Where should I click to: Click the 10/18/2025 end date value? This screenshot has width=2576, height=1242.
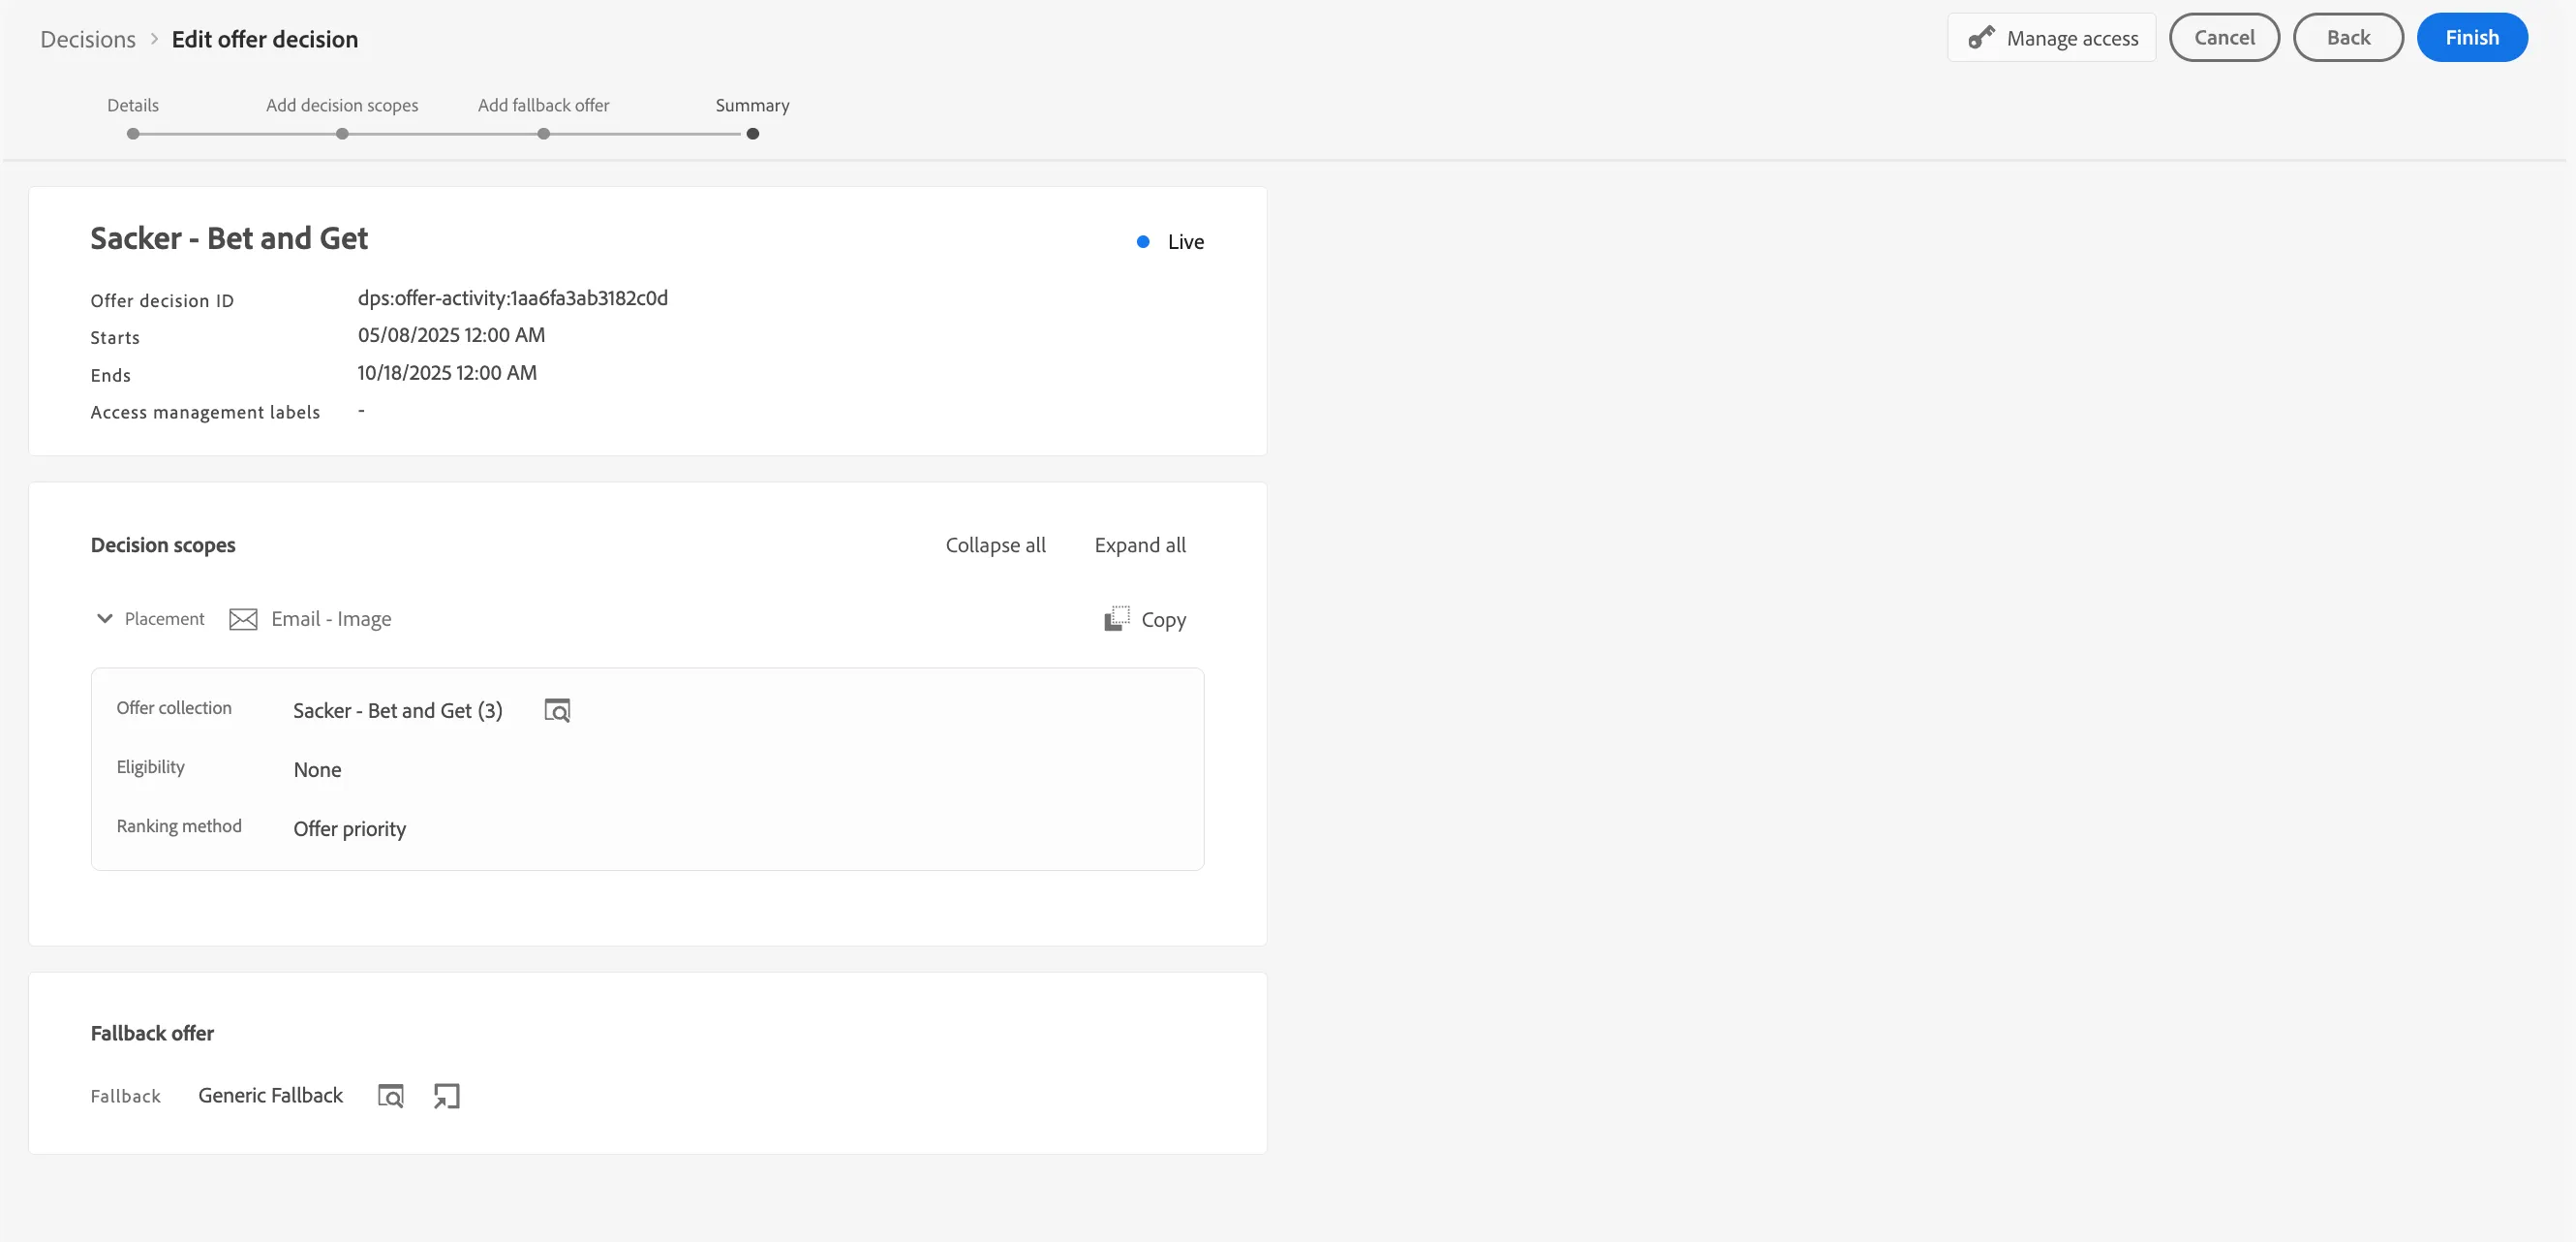[447, 373]
